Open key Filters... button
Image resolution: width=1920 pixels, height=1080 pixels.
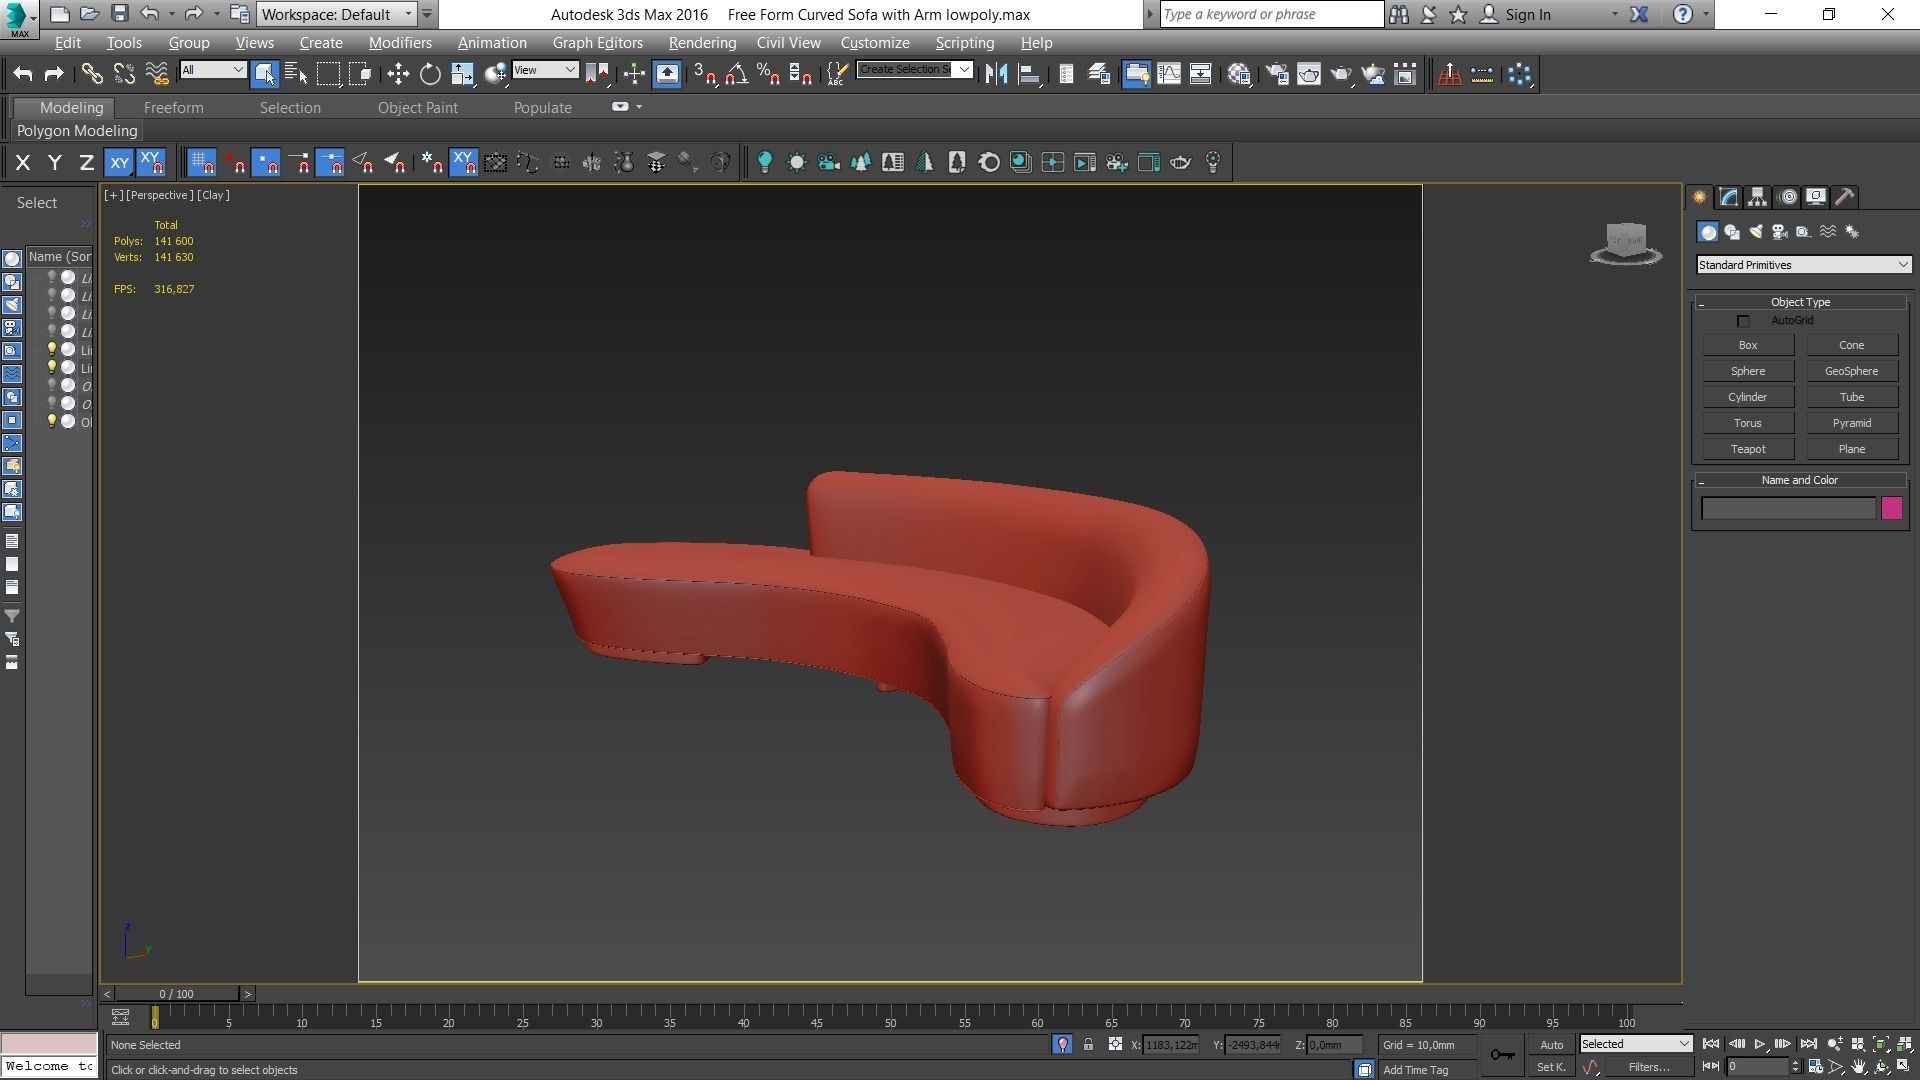pos(1648,1067)
